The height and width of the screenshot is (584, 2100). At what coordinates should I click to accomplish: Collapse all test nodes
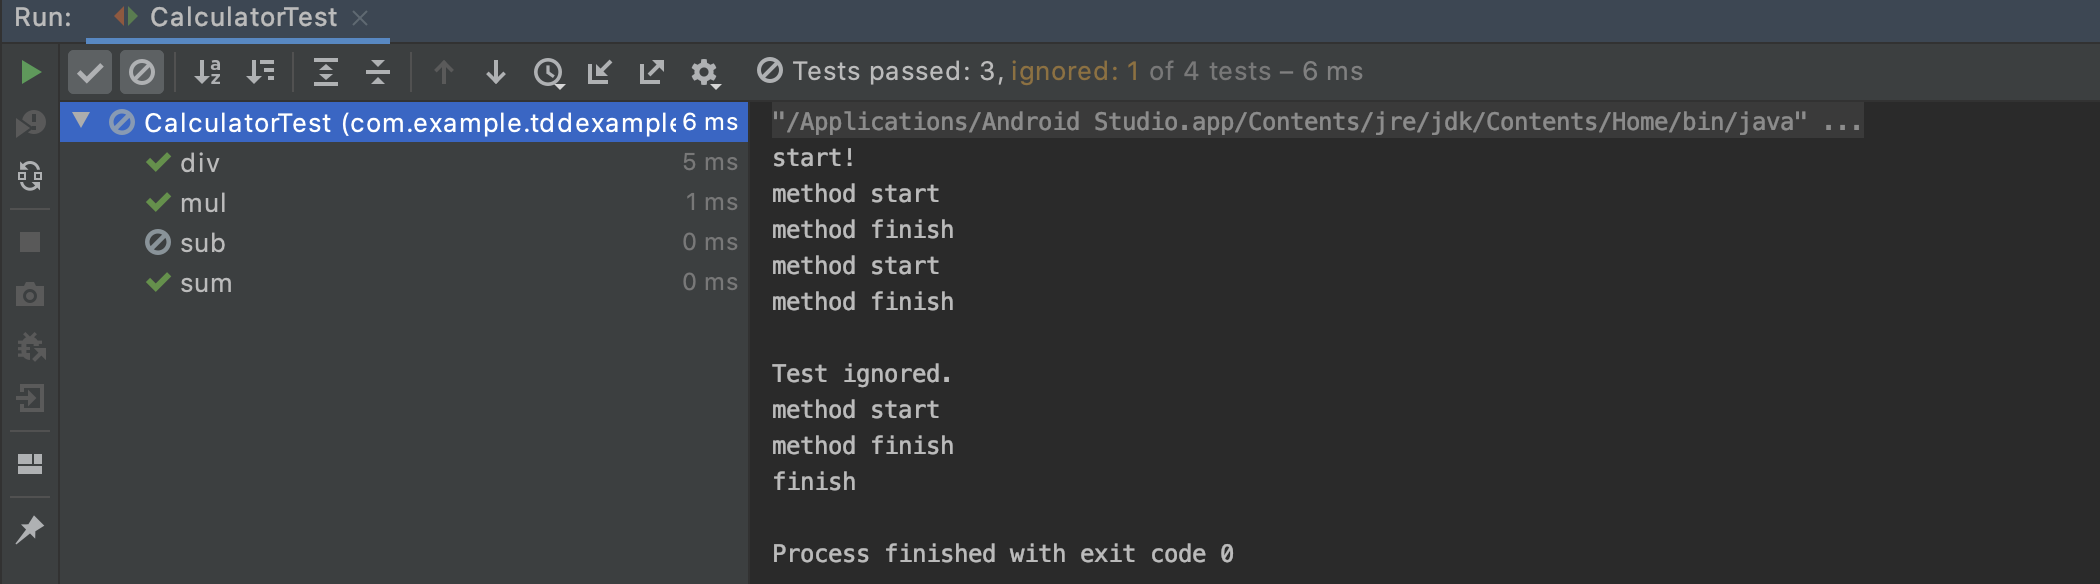[378, 72]
